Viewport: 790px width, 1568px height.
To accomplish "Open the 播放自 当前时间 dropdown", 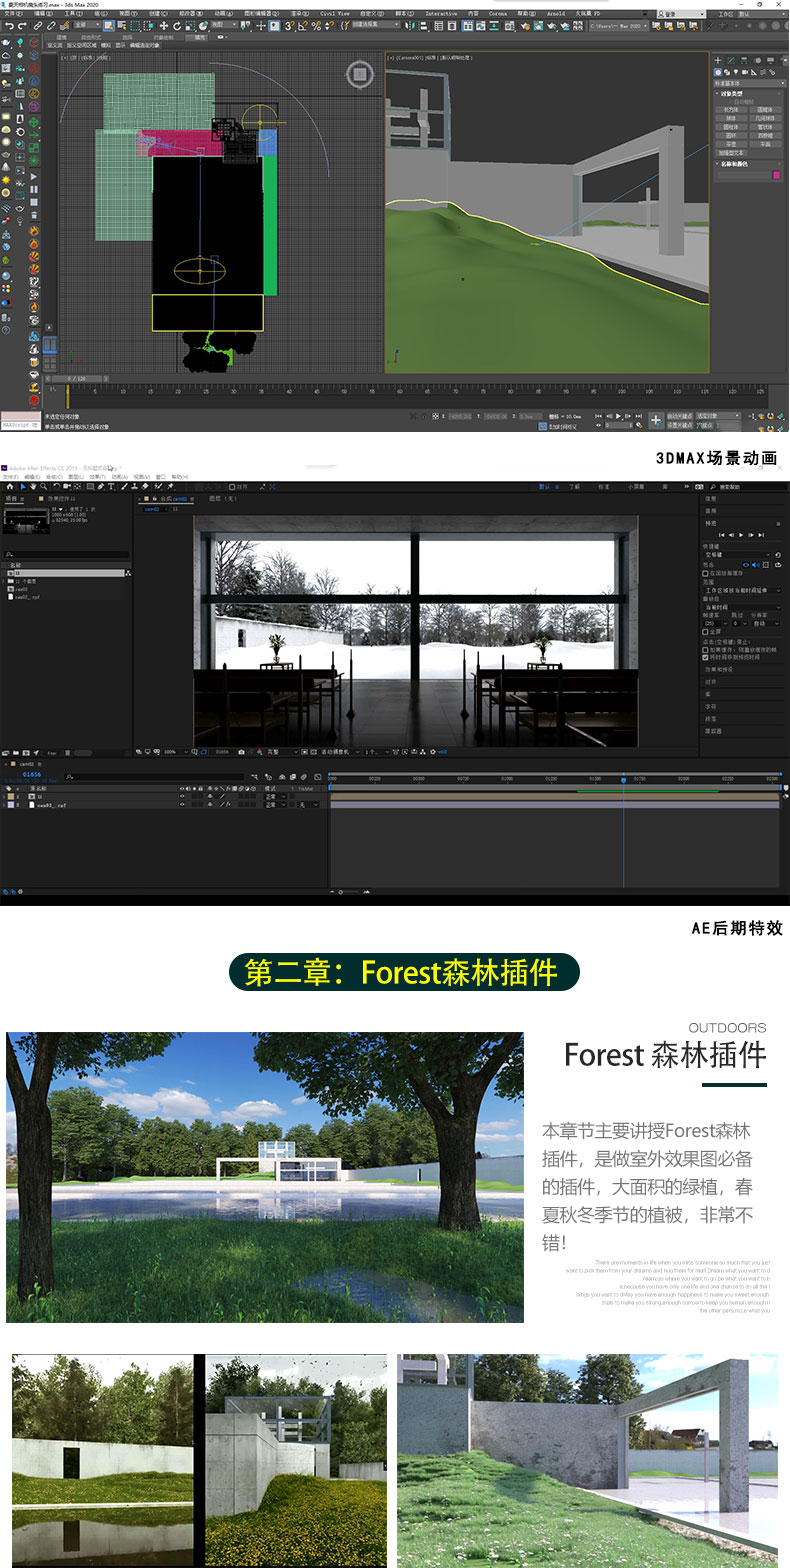I will tap(742, 607).
